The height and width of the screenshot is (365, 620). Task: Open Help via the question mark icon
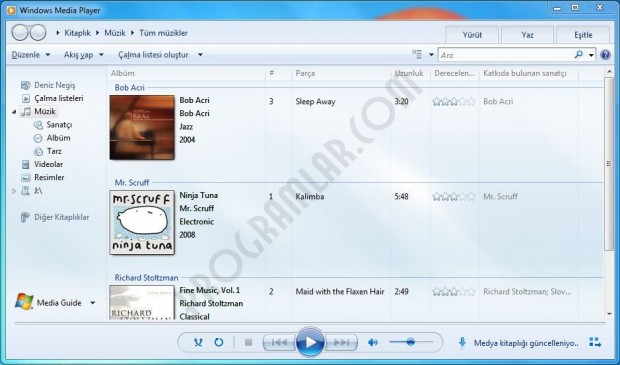(605, 55)
